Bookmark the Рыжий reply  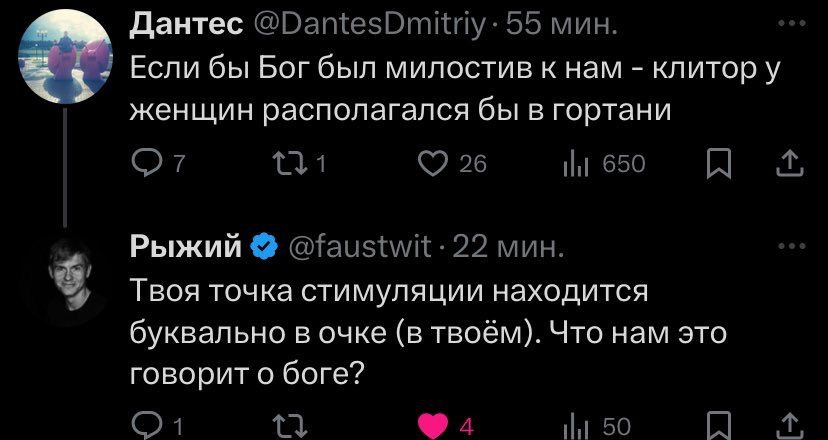pyautogui.click(x=721, y=427)
